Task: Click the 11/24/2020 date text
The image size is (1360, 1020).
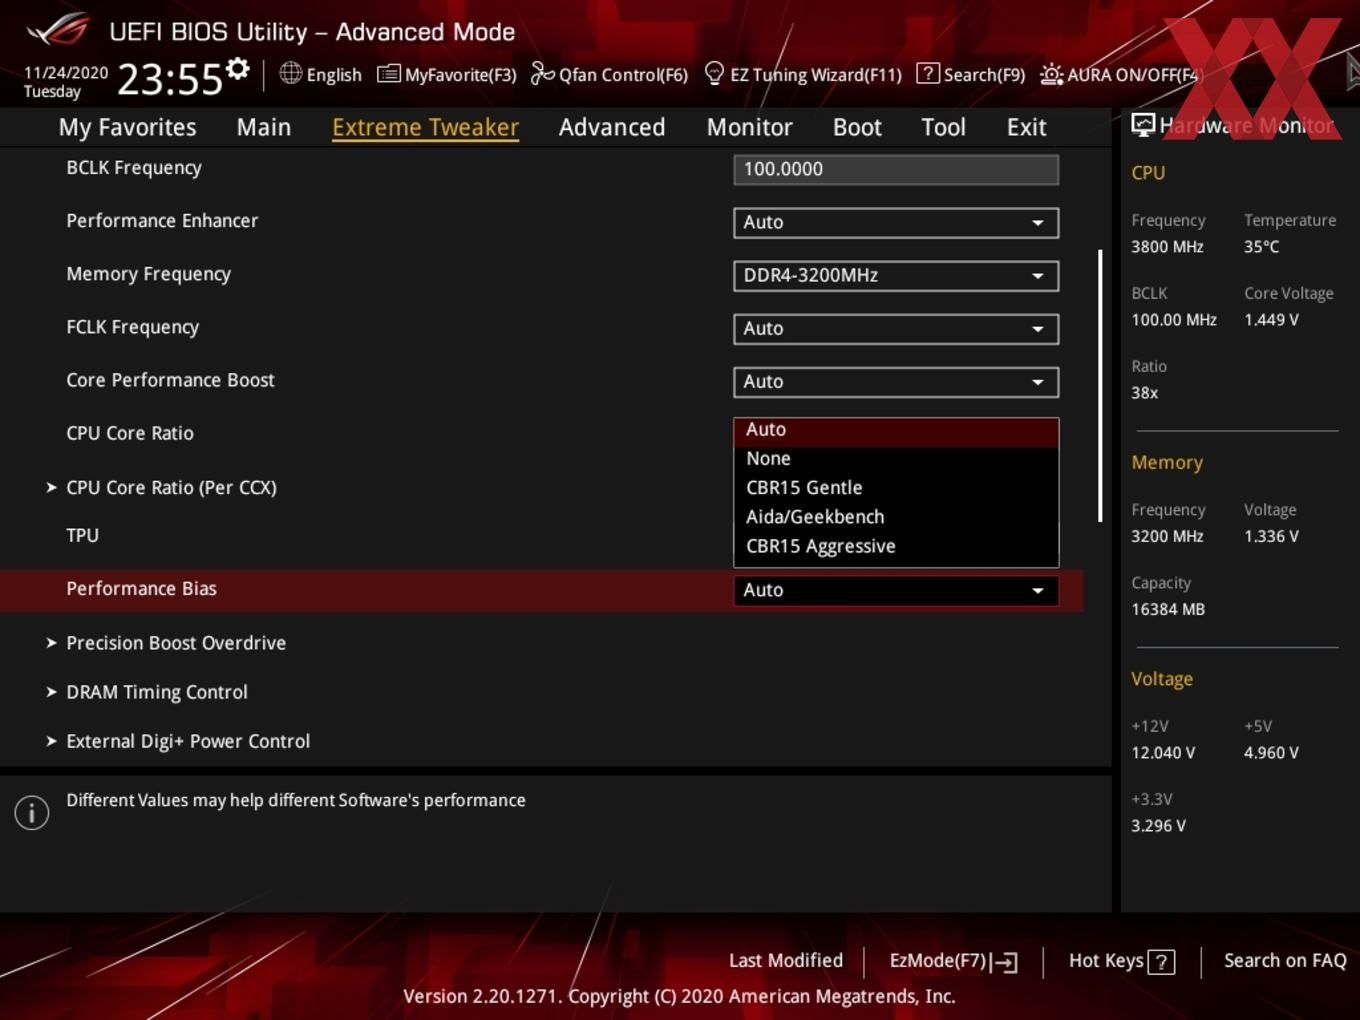Action: [x=66, y=73]
